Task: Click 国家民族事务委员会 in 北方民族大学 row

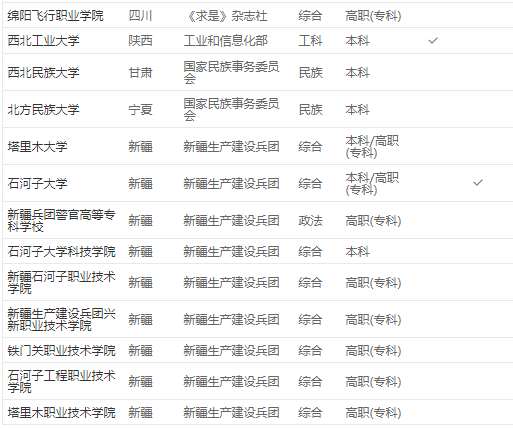Action: coord(231,109)
